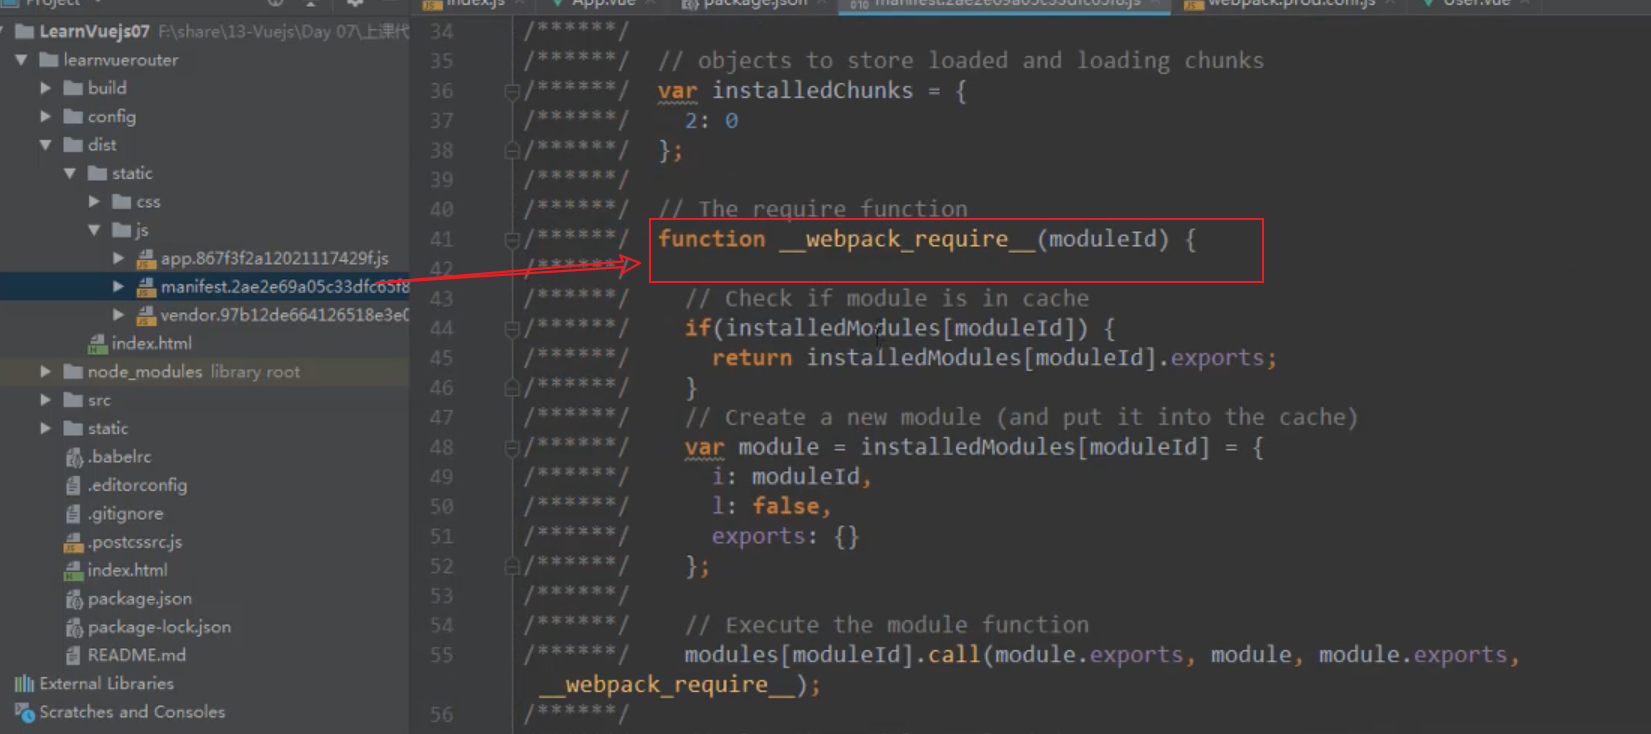
Task: Expand the vendor.97b12de6 file node arrow
Action: point(119,316)
